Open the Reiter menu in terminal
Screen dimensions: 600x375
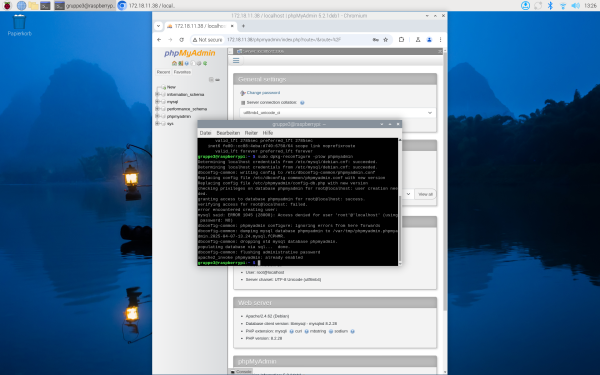coord(251,133)
